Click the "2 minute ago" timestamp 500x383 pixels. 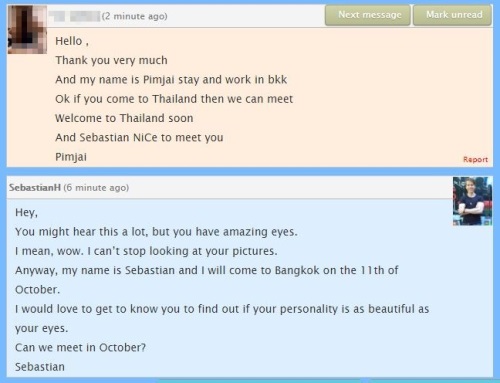point(135,16)
